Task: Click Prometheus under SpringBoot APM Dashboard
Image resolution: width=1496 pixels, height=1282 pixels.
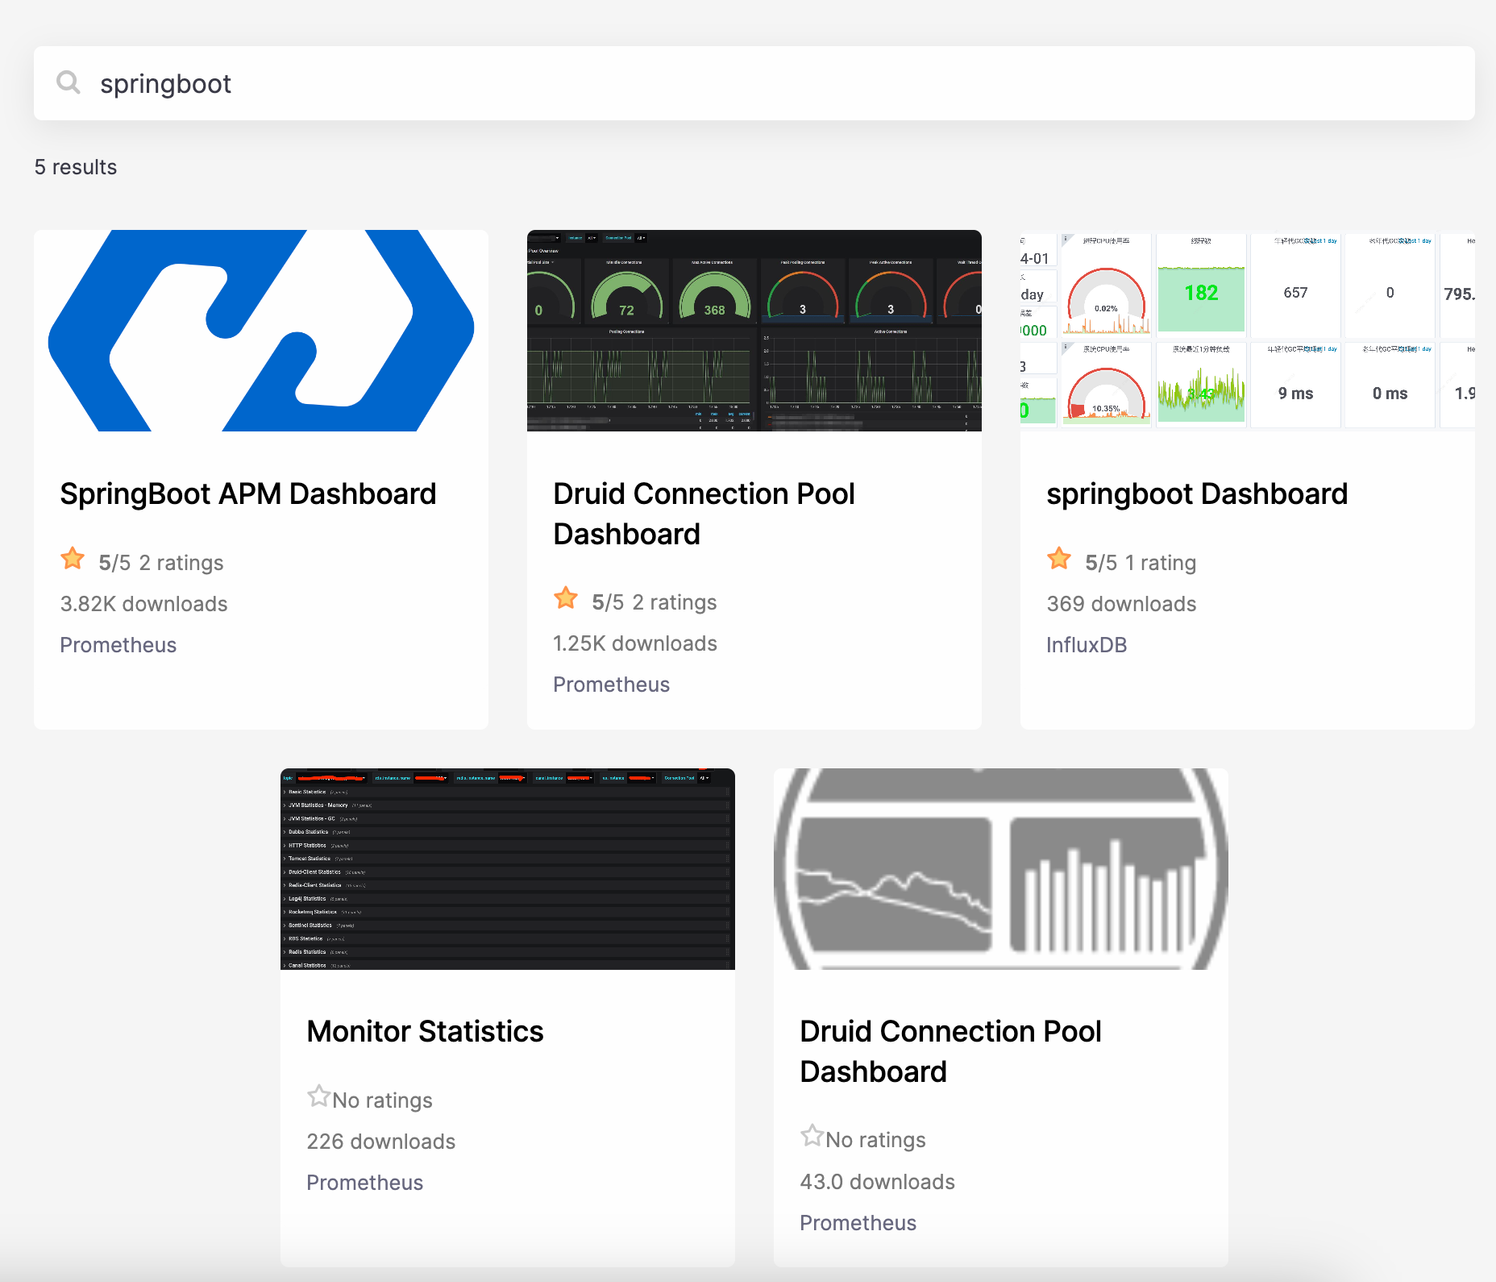Action: (x=118, y=645)
